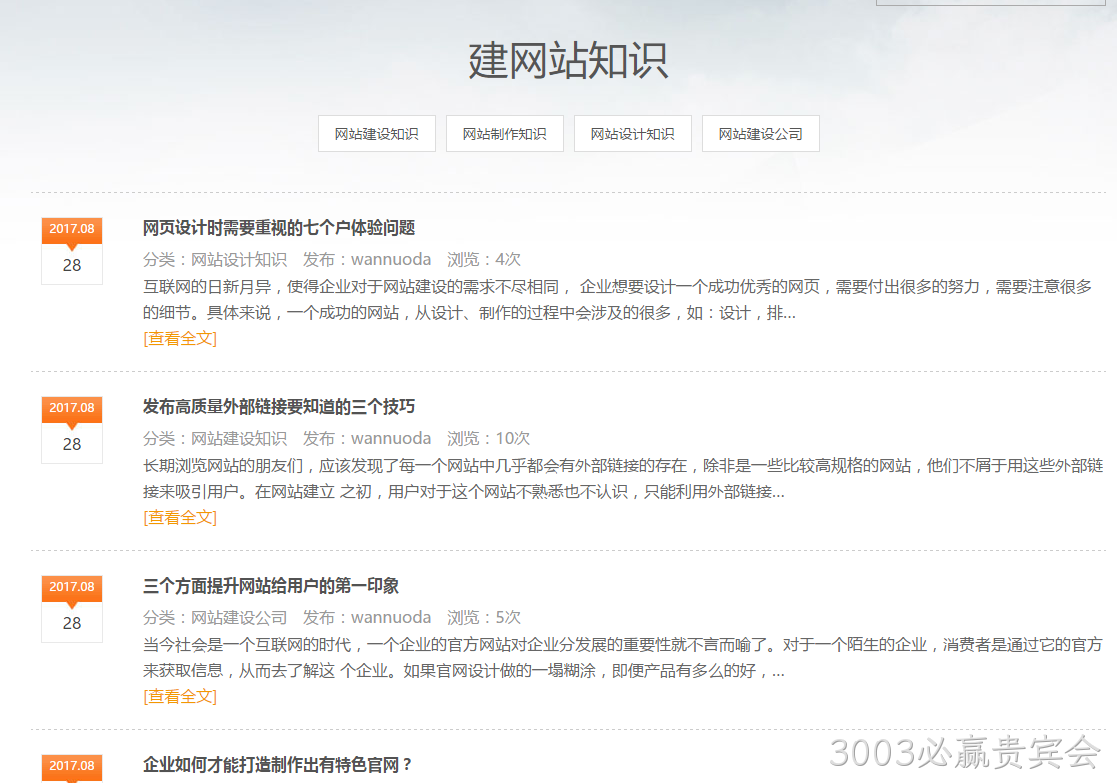Click 浏览：10次 view count

click(488, 438)
